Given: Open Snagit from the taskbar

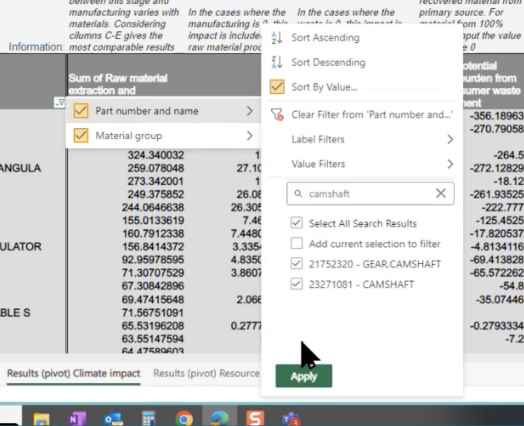Looking at the screenshot, I should 255,419.
